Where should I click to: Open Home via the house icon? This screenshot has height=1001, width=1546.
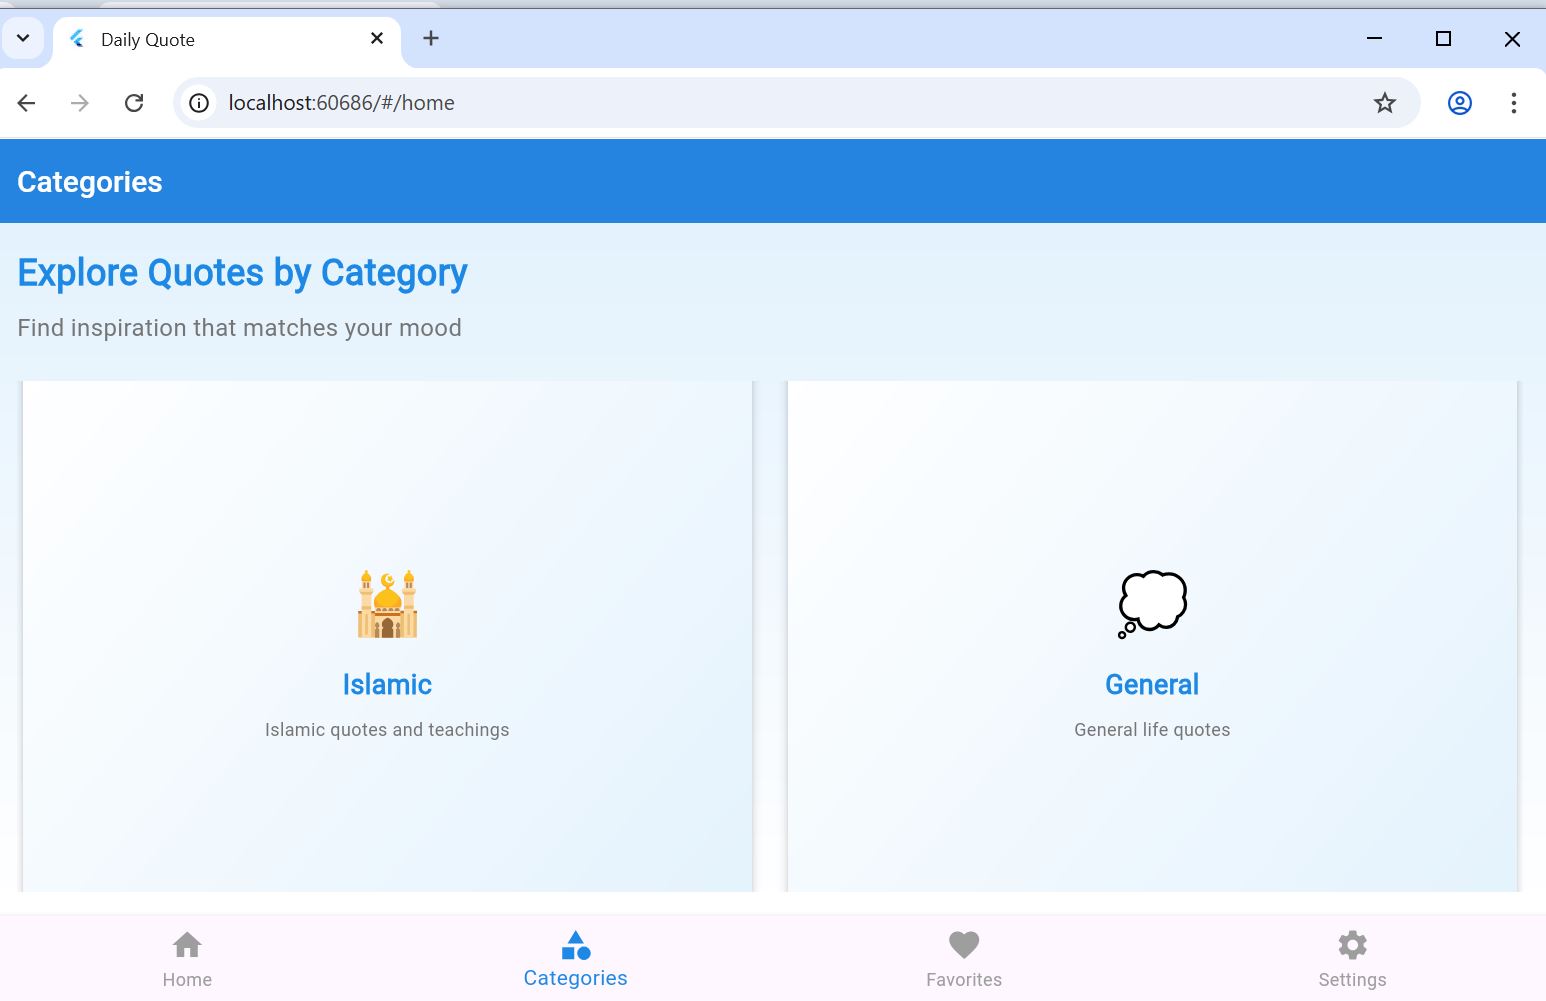click(187, 945)
